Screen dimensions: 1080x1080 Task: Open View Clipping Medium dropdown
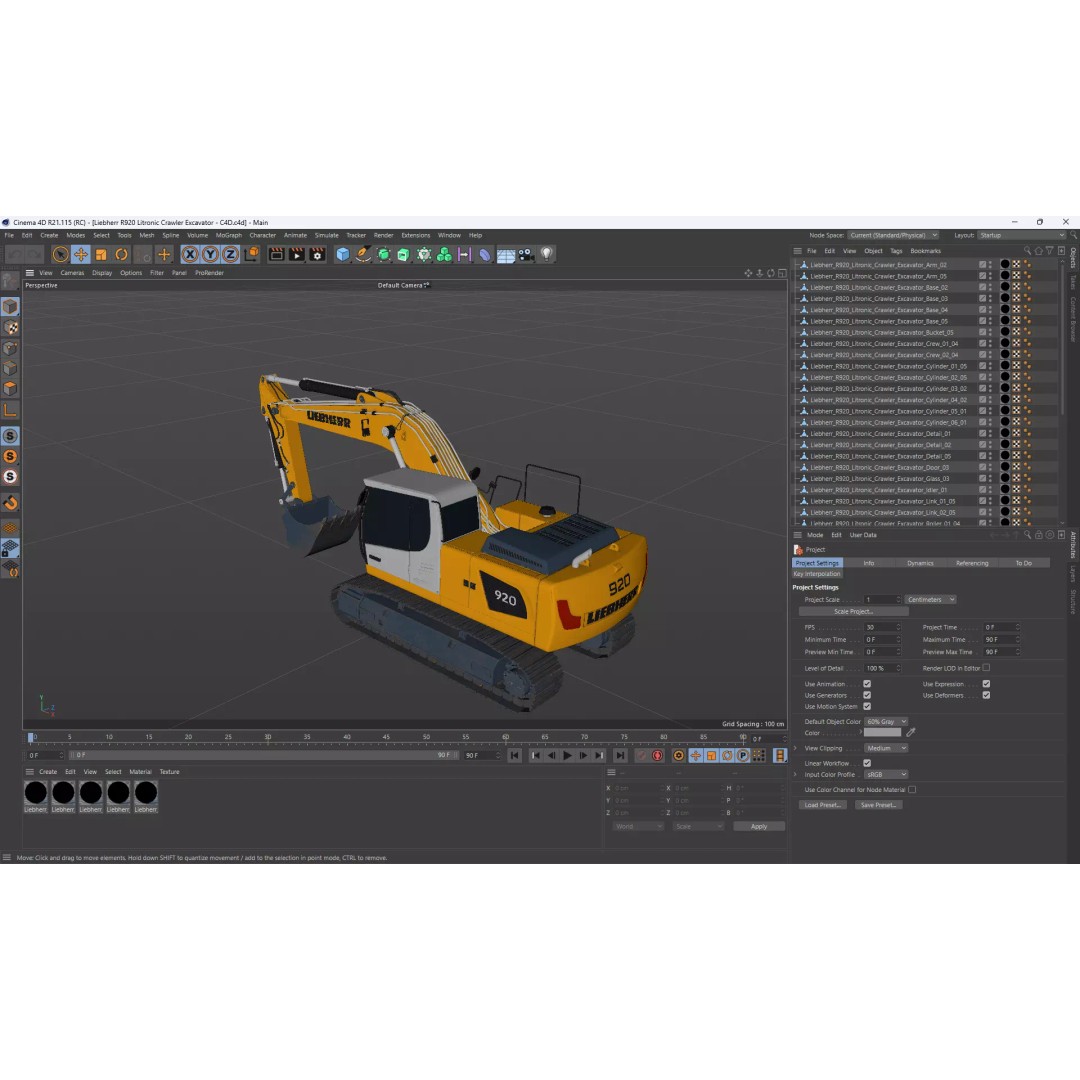(x=886, y=748)
